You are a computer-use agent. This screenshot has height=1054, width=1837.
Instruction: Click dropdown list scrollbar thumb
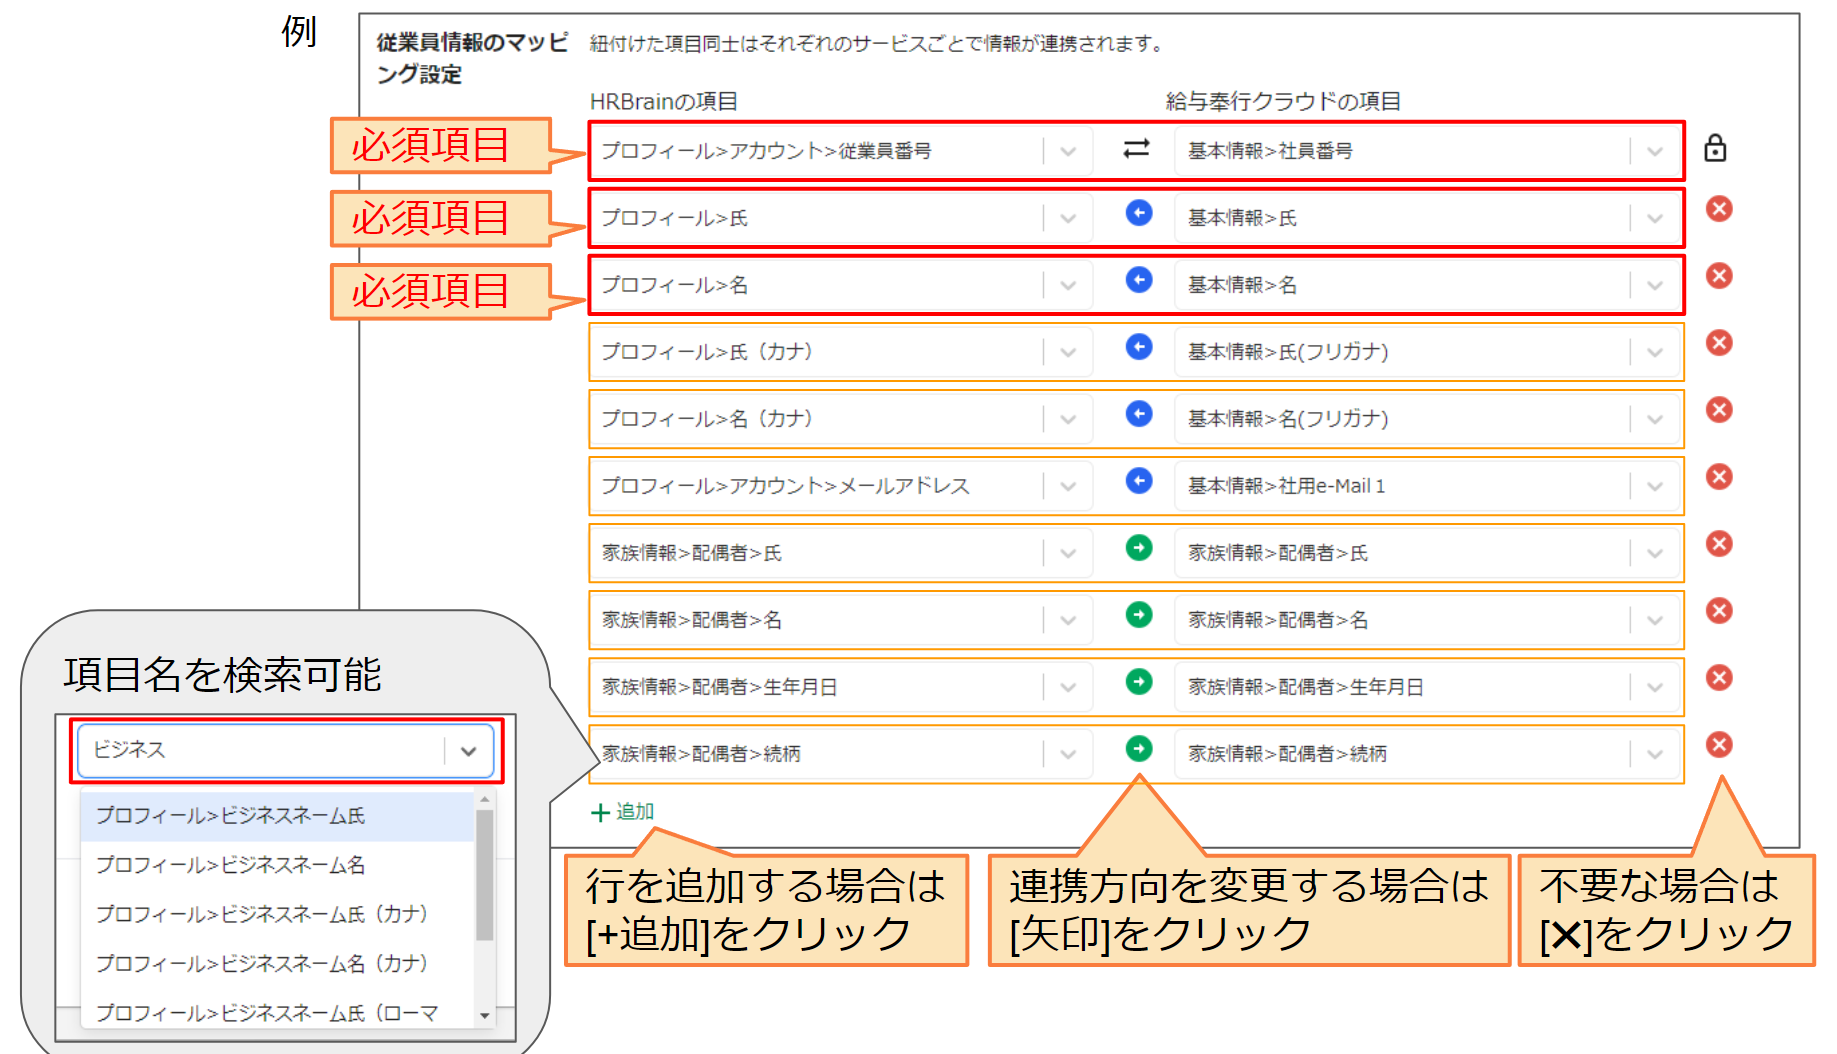(x=485, y=876)
